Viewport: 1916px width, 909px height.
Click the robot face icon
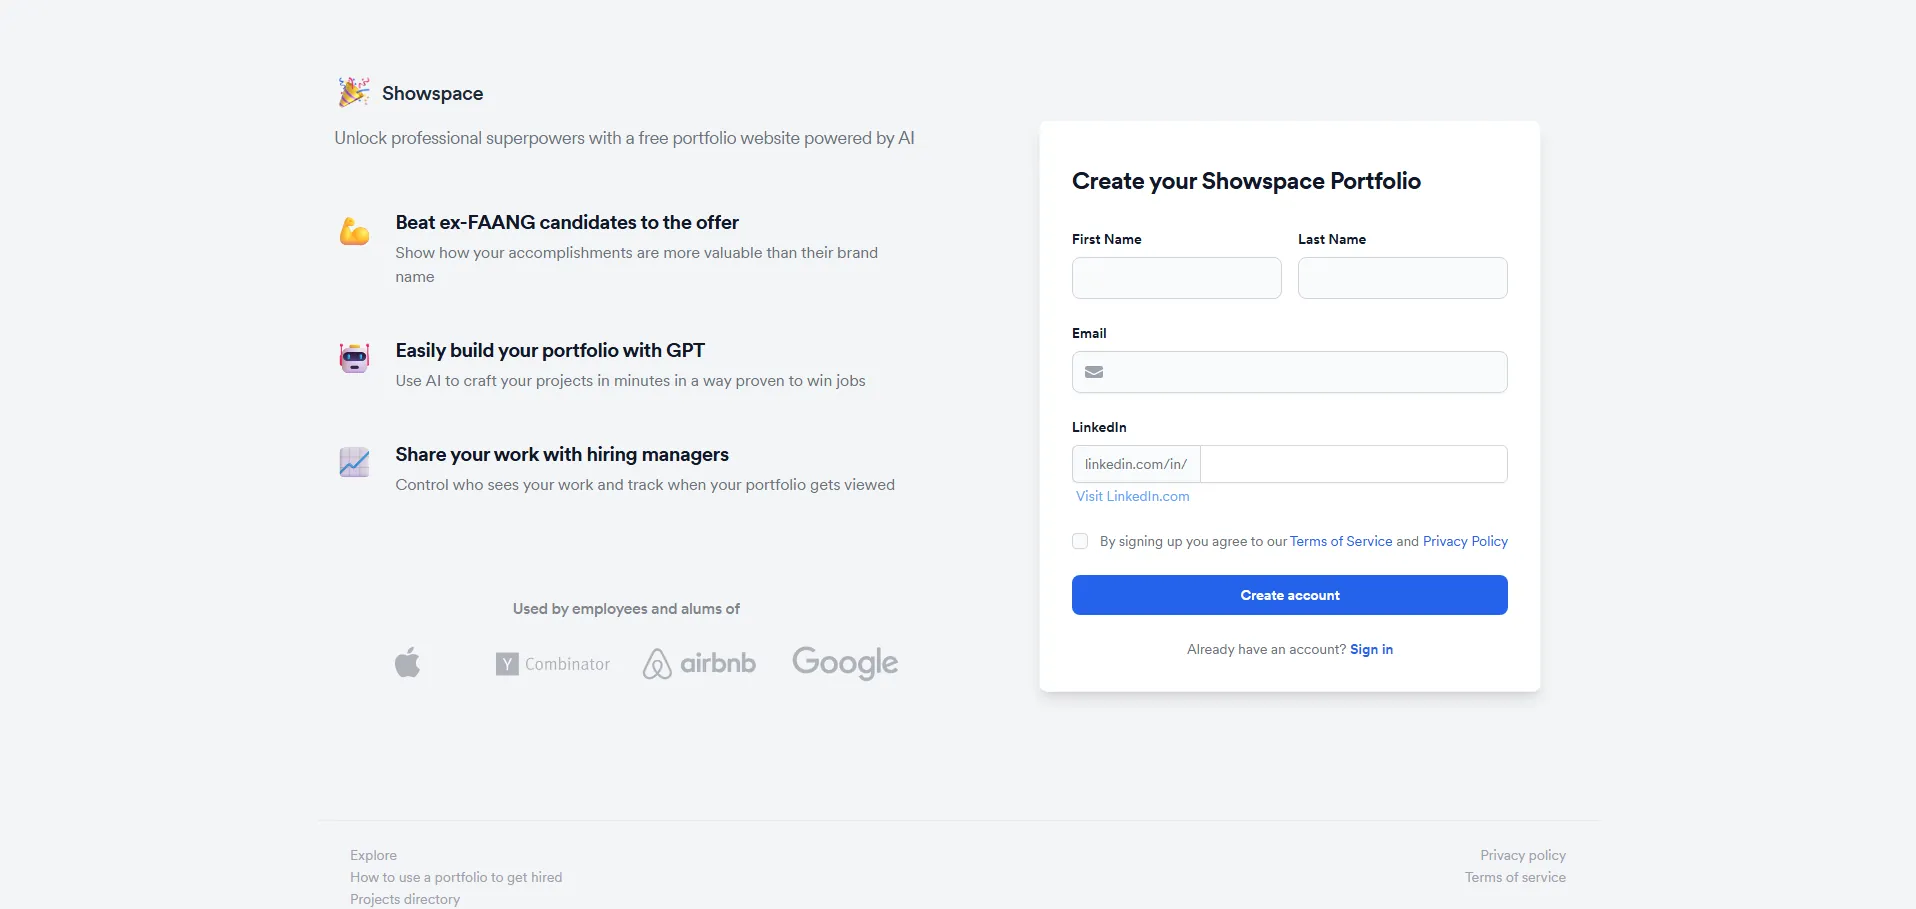point(355,357)
